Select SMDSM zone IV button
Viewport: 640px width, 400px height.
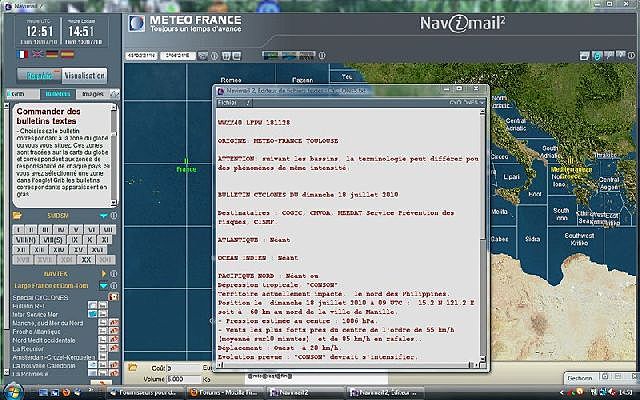click(60, 230)
